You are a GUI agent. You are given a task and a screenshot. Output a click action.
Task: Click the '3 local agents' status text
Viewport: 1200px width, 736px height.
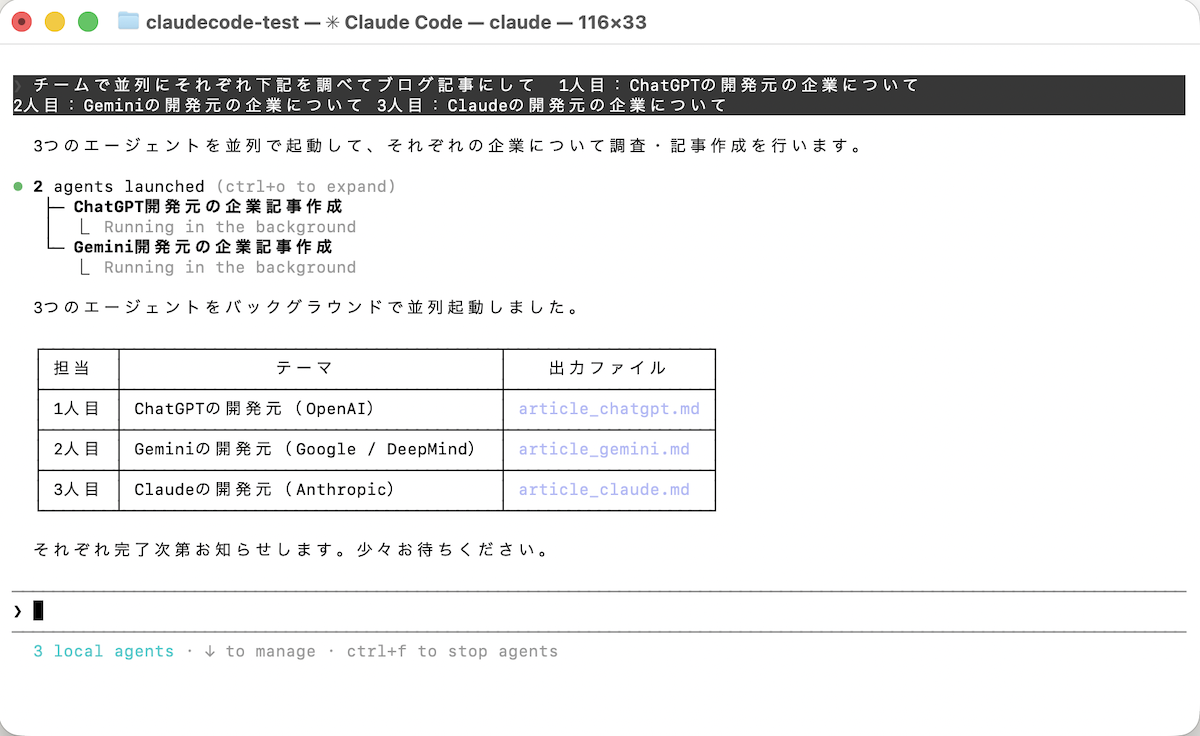pyautogui.click(x=104, y=651)
